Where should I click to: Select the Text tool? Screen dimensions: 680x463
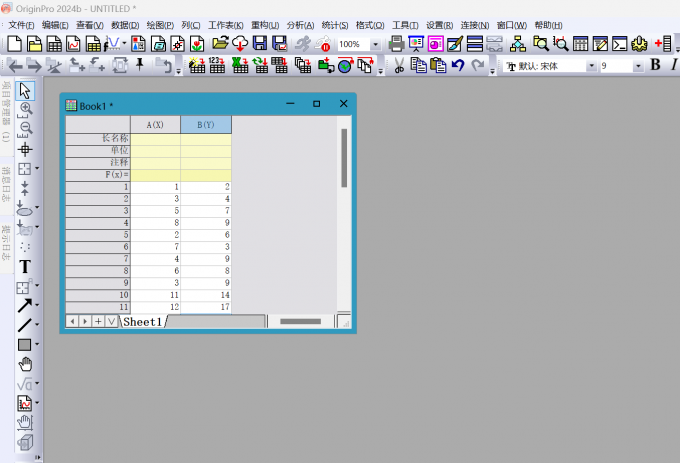point(25,267)
